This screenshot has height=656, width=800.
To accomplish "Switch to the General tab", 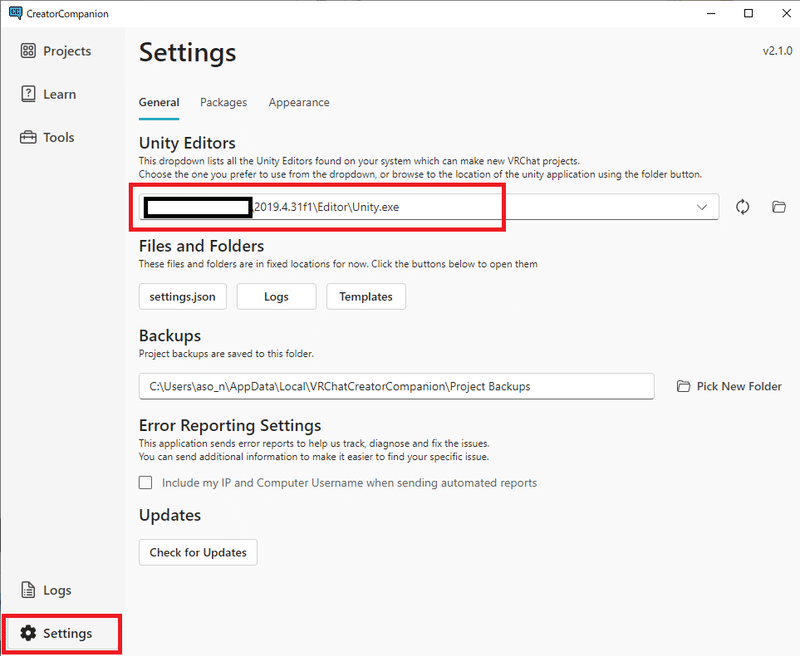I will [x=159, y=103].
